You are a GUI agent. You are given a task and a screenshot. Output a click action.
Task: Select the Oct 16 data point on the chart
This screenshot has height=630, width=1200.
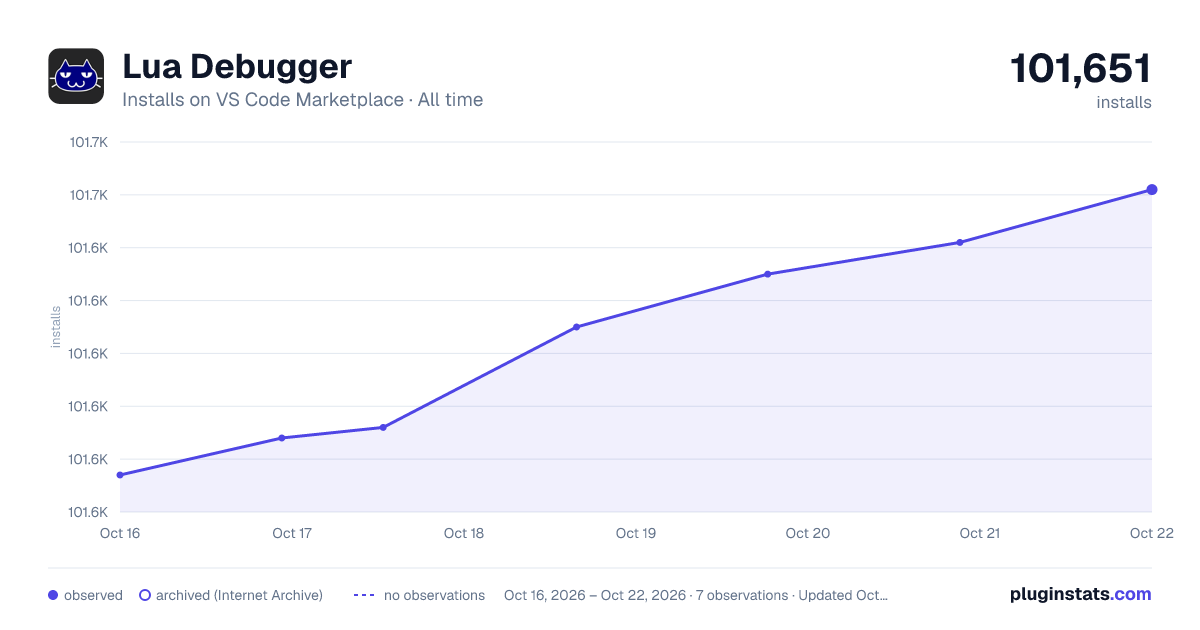click(x=120, y=475)
